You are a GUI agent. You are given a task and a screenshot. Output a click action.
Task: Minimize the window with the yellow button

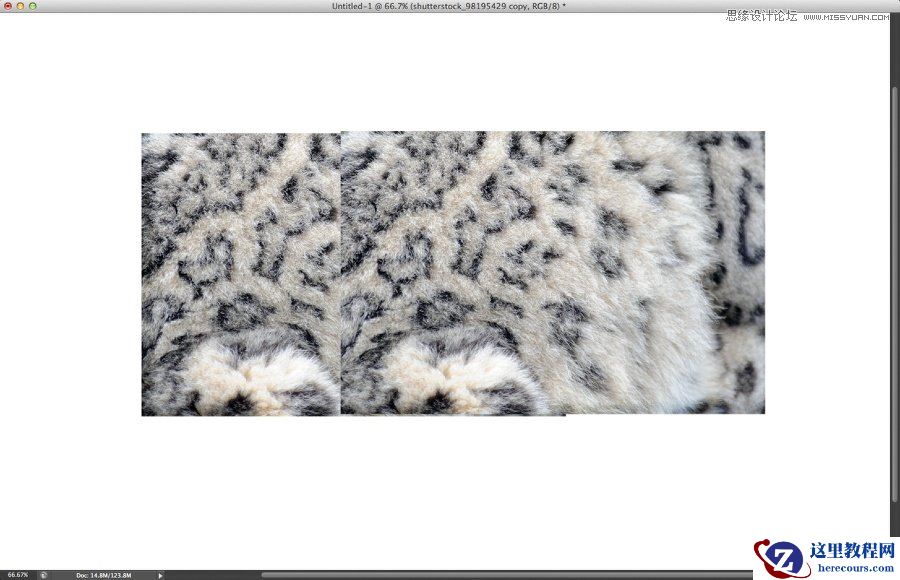click(x=20, y=6)
